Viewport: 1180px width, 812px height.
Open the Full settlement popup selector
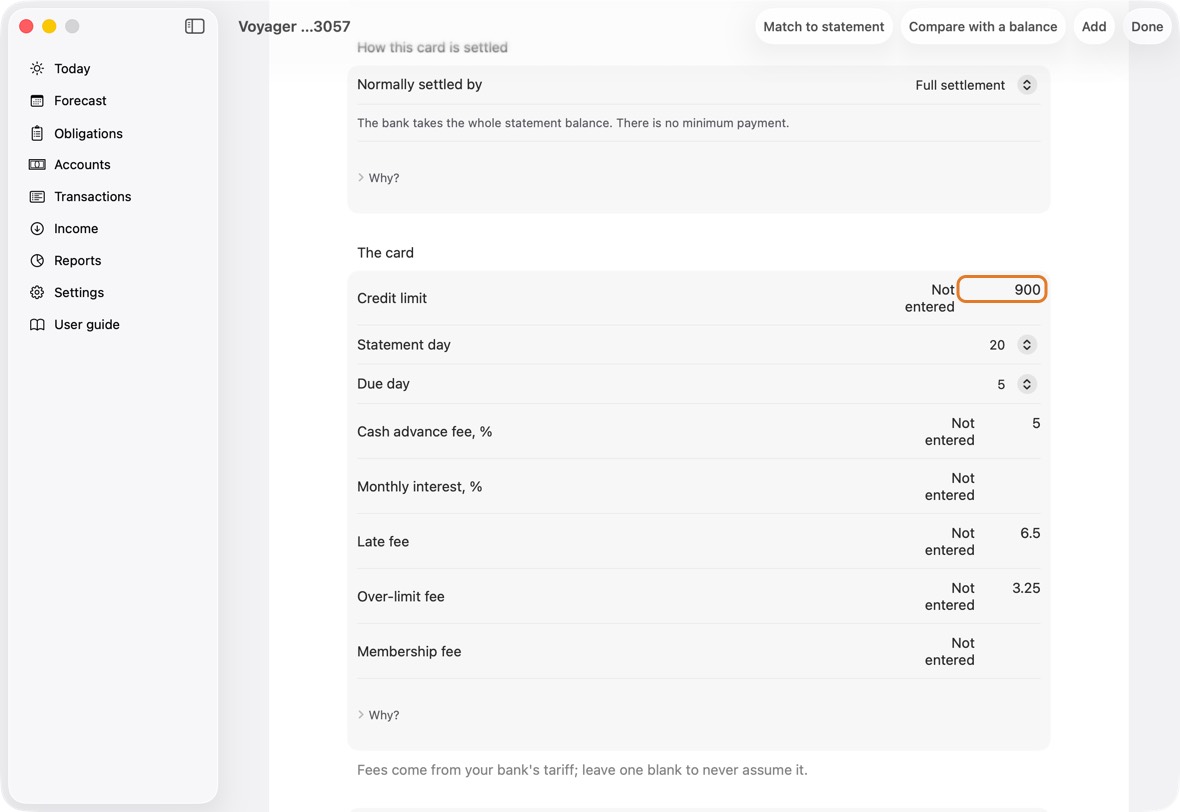click(x=975, y=85)
